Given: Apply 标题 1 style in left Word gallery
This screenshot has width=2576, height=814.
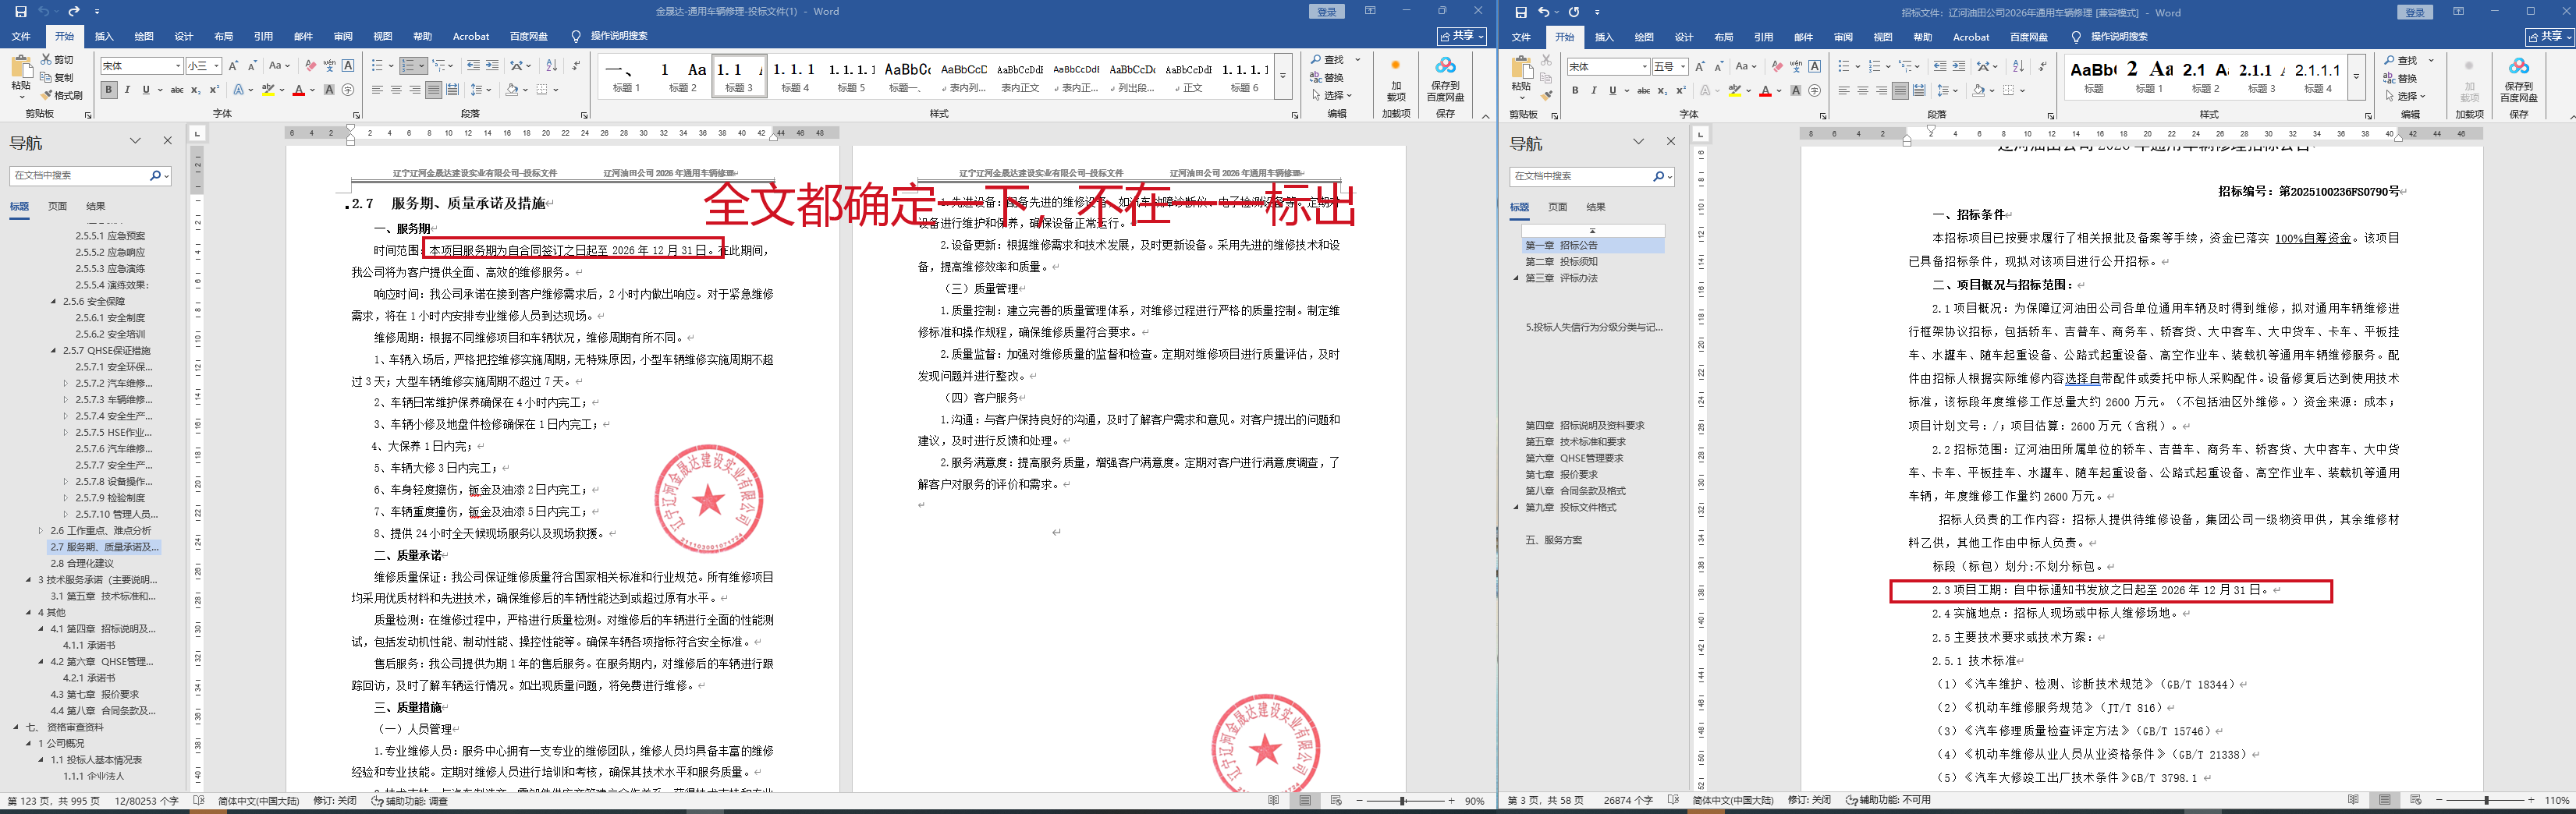Looking at the screenshot, I should coord(626,76).
